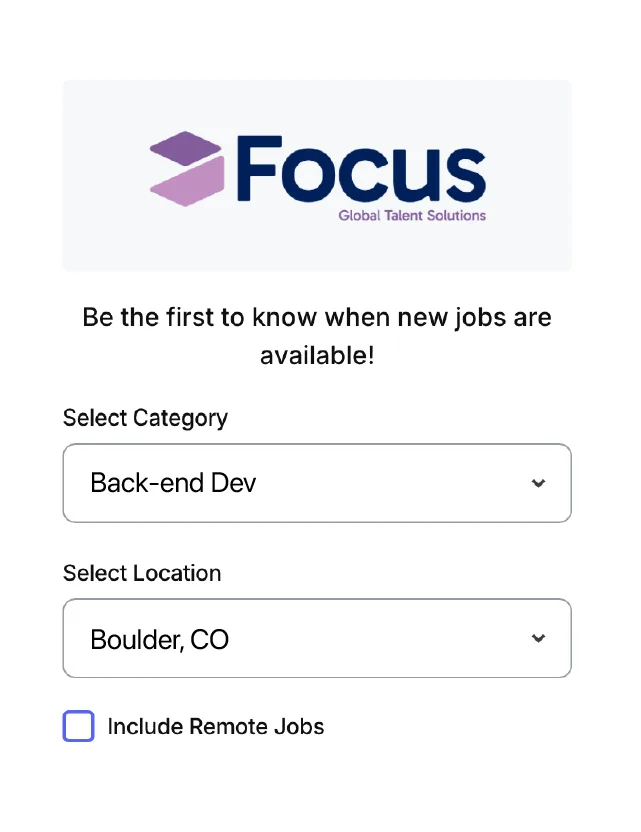Click the chevron arrow in the Category box
Image resolution: width=641 pixels, height=832 pixels.
click(x=538, y=483)
